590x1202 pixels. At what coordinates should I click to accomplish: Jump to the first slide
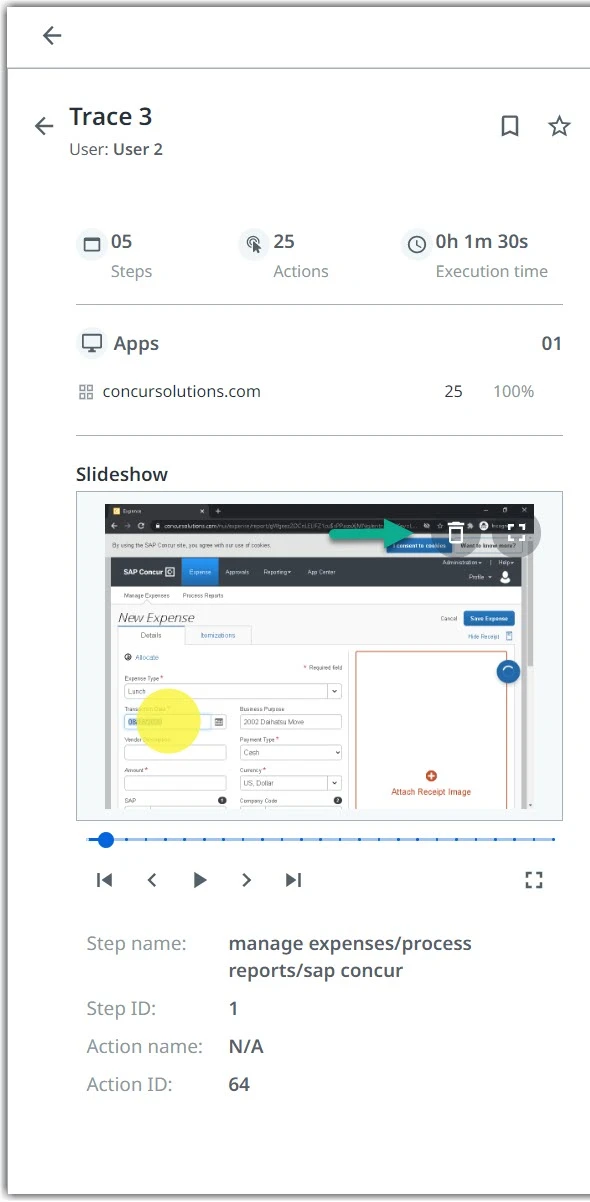point(104,880)
